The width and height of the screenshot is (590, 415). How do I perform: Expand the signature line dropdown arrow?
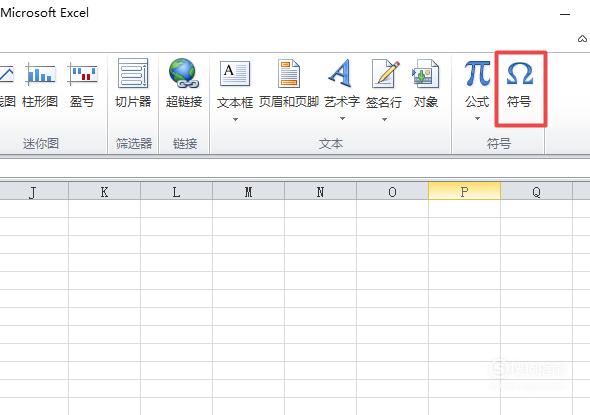pyautogui.click(x=384, y=120)
